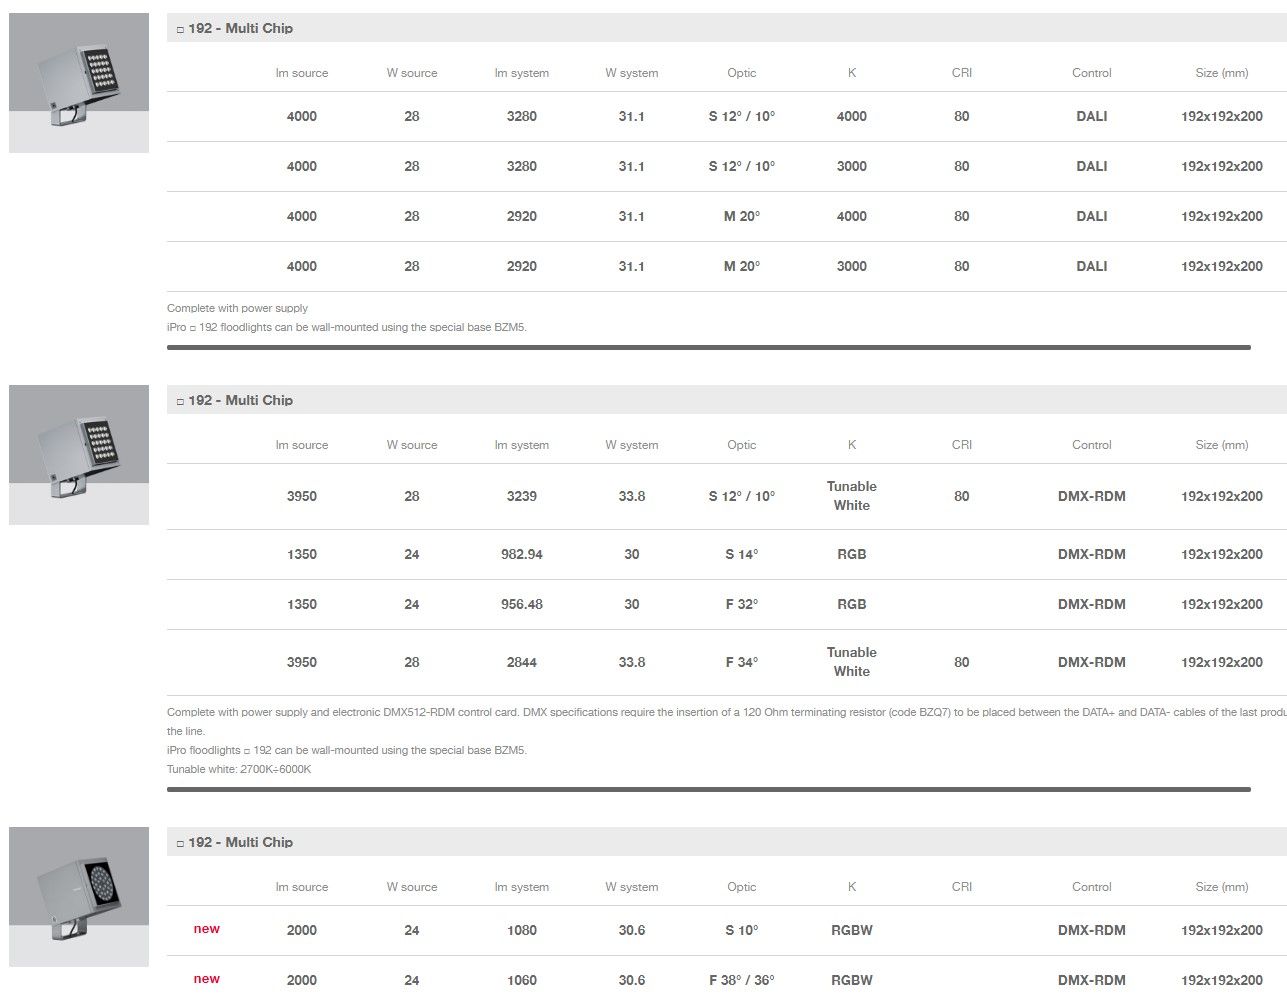Click the first floodlight product thumbnail
1287x1002 pixels.
79,83
